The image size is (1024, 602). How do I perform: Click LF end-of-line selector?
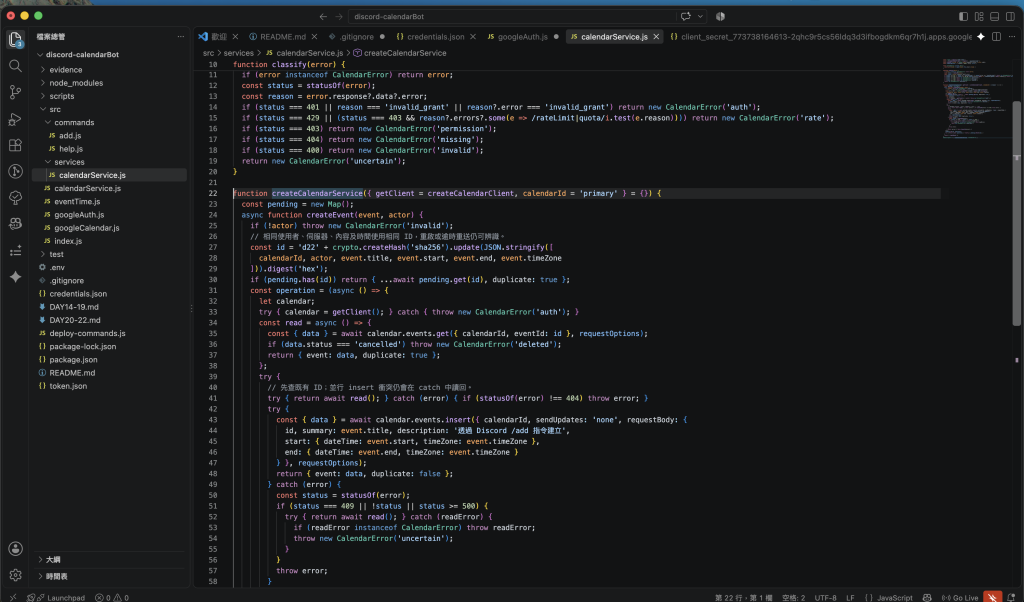point(850,597)
